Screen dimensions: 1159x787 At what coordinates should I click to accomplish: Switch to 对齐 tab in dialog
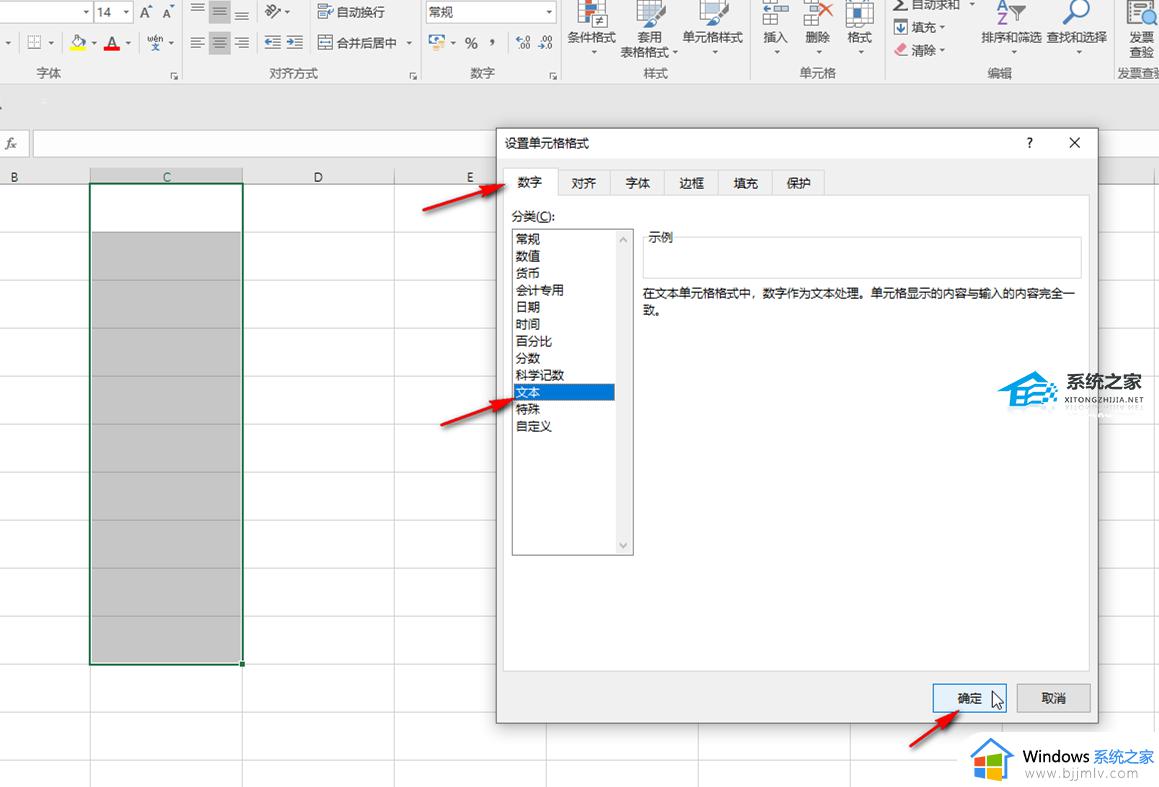[x=583, y=183]
